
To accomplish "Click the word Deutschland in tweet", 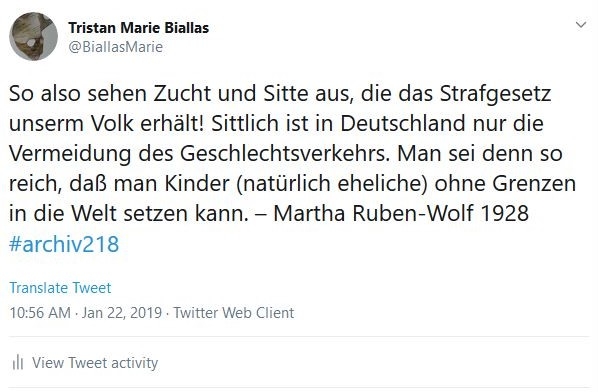I will point(402,124).
